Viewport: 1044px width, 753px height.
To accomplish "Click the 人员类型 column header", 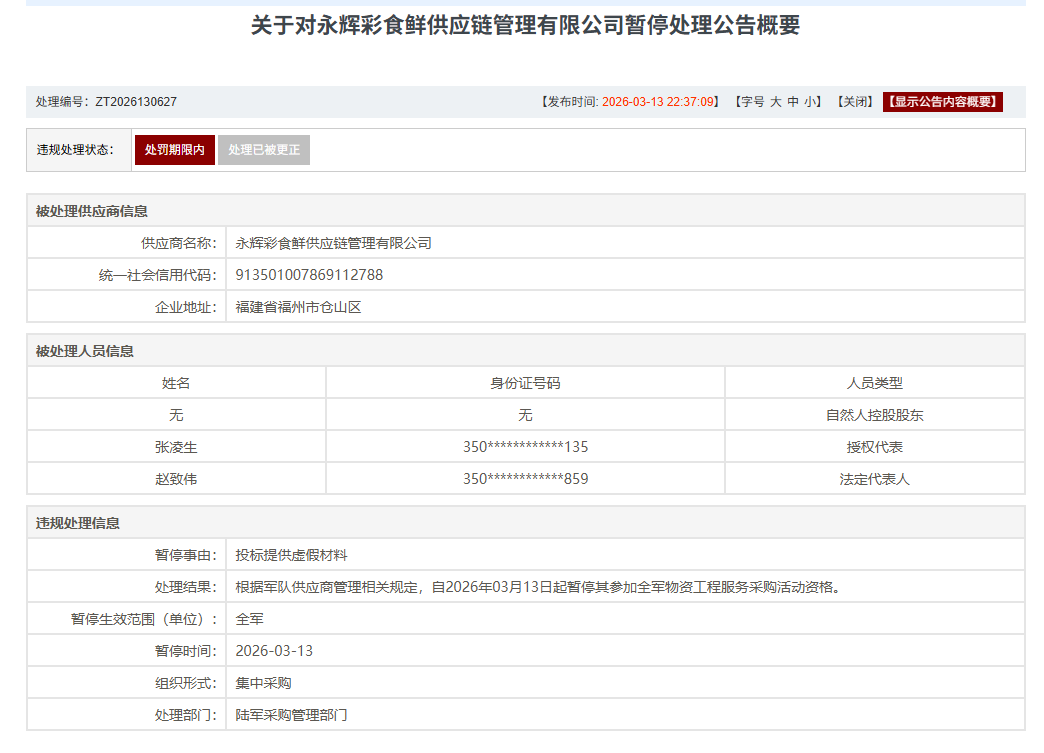I will click(x=874, y=383).
